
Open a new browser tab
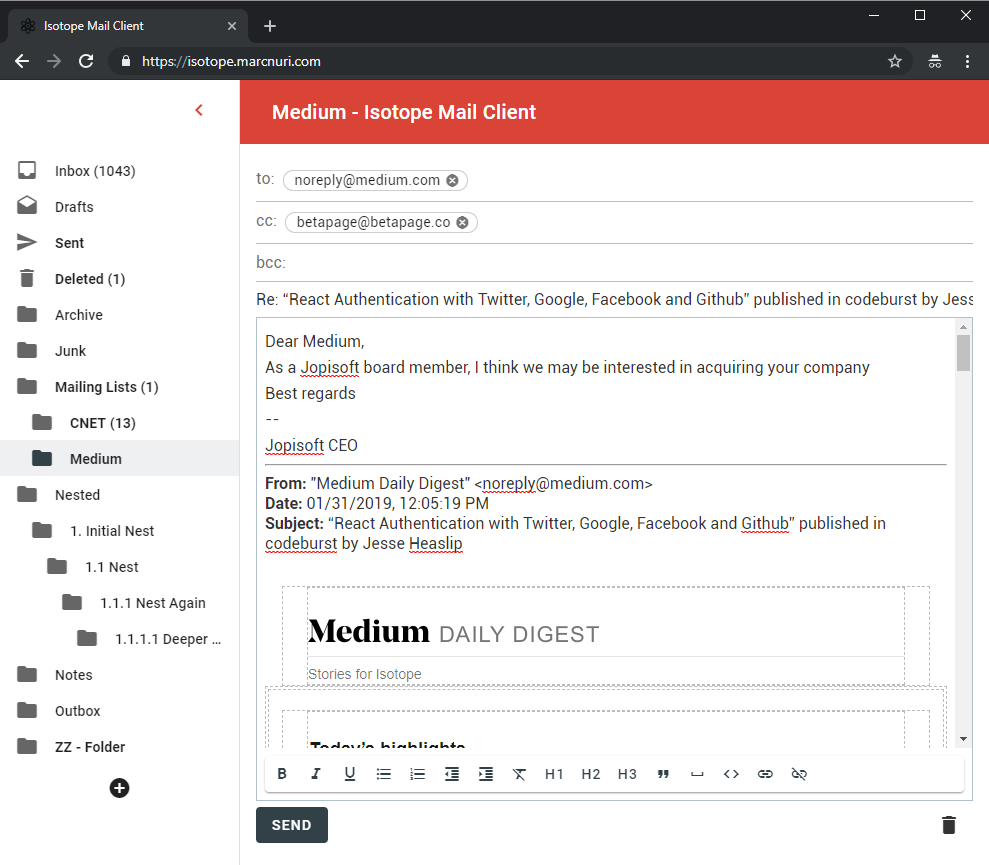270,26
